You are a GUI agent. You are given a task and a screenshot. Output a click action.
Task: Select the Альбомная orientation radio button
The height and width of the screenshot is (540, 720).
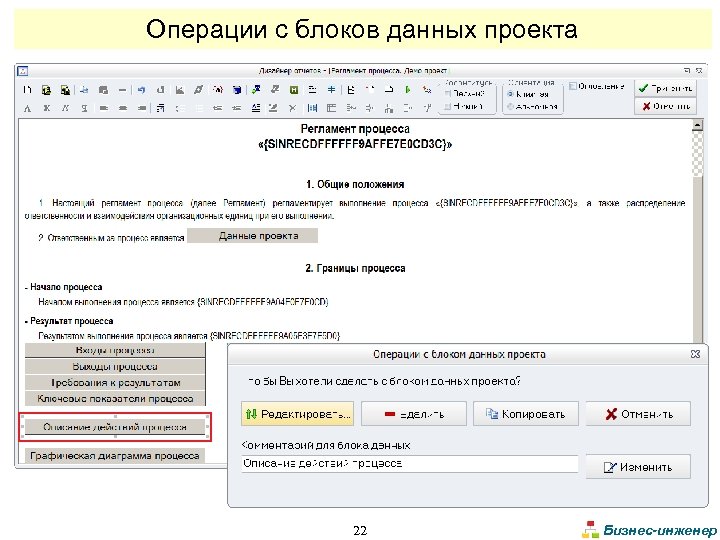[x=510, y=107]
